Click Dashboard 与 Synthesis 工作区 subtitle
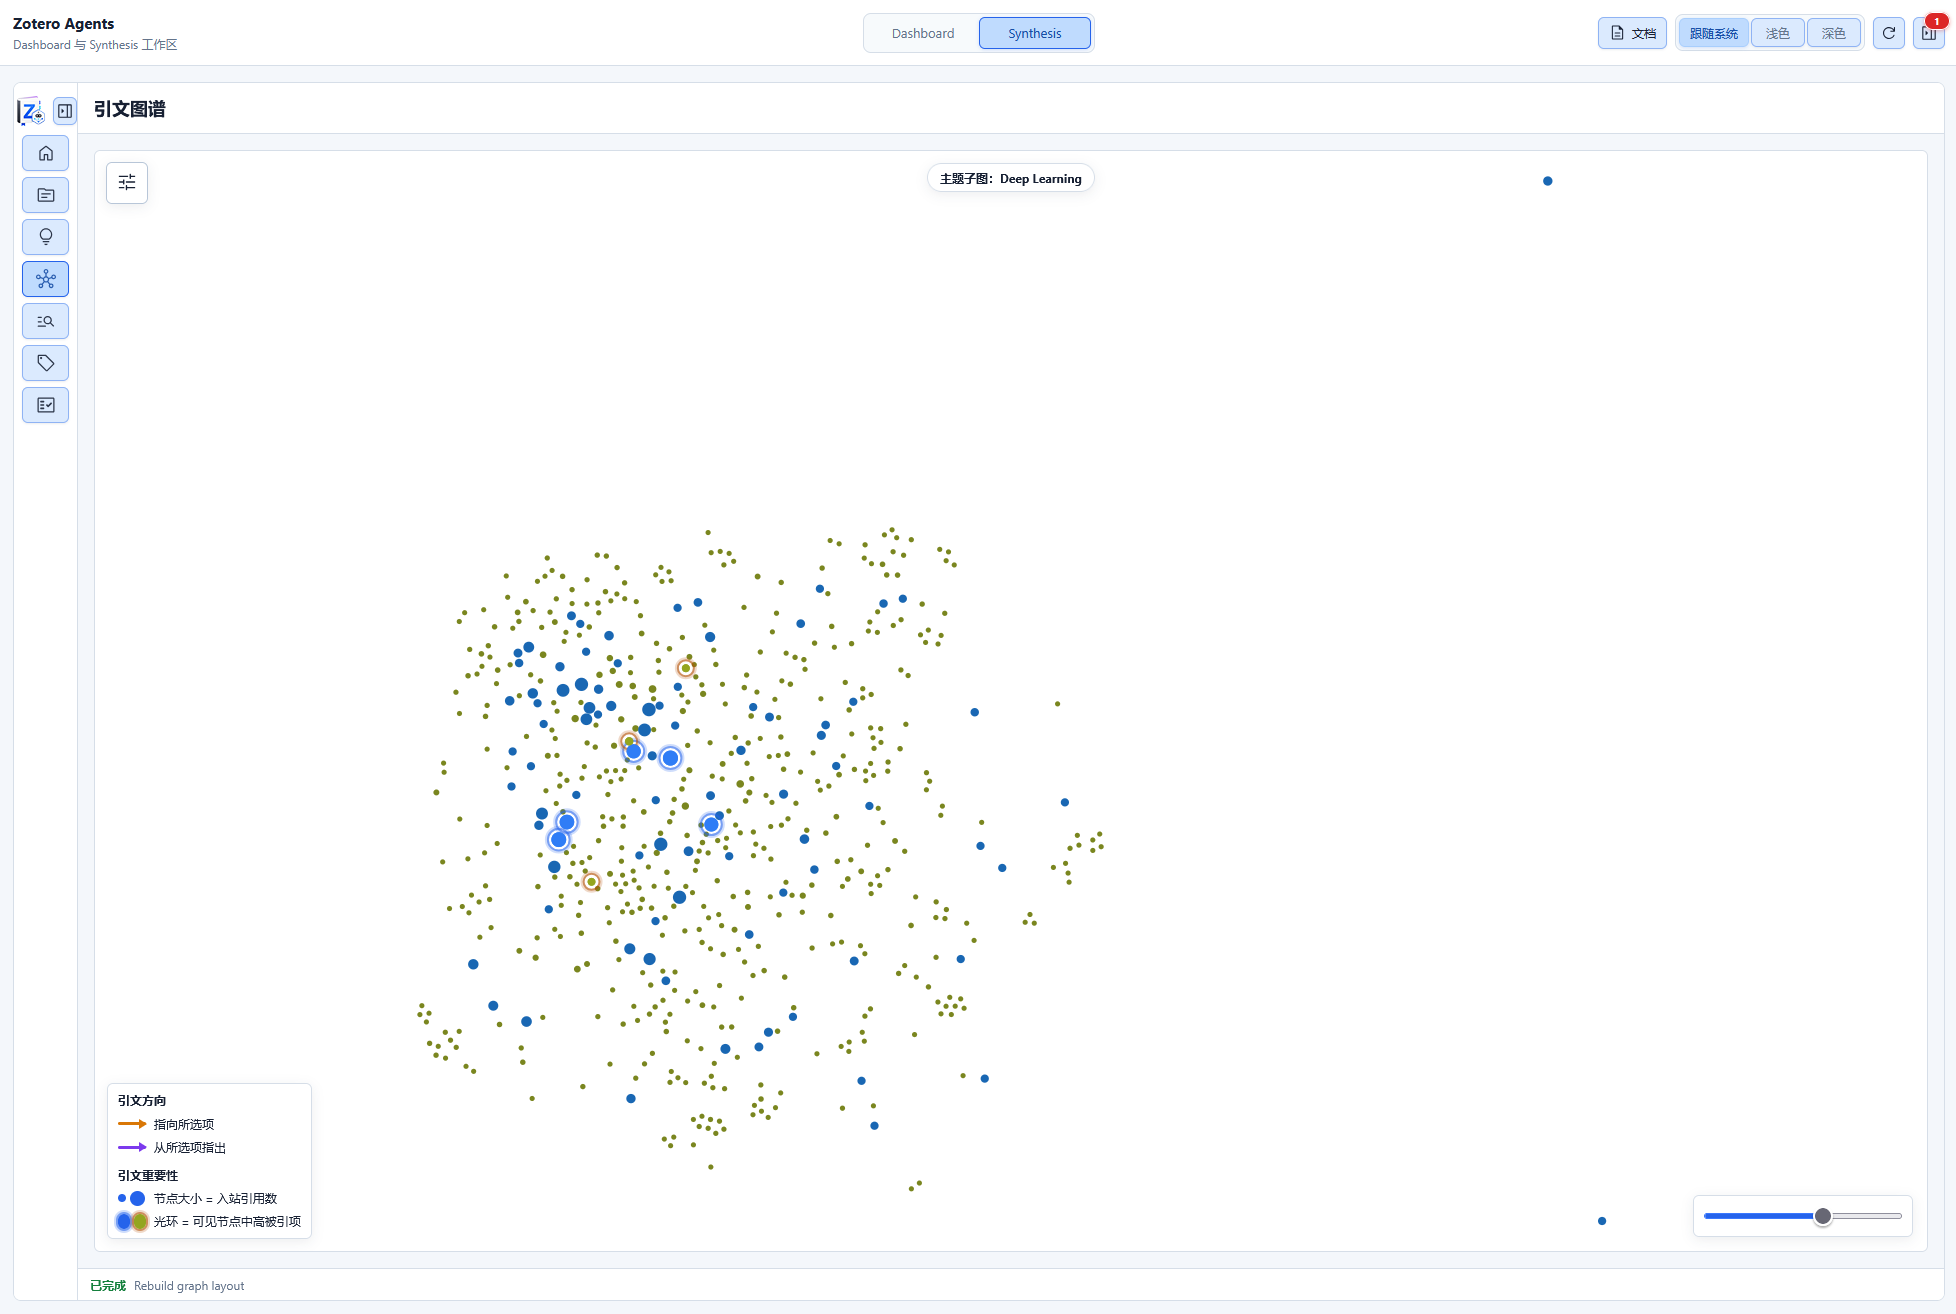Viewport: 1956px width, 1314px height. pyautogui.click(x=95, y=45)
